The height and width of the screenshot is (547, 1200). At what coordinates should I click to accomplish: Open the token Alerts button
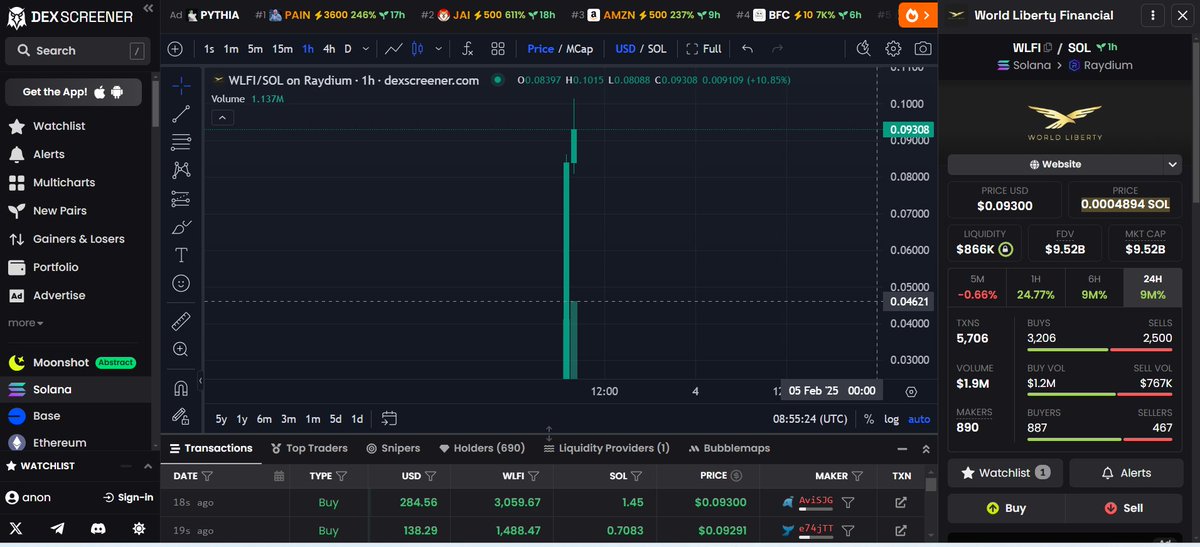point(1125,473)
